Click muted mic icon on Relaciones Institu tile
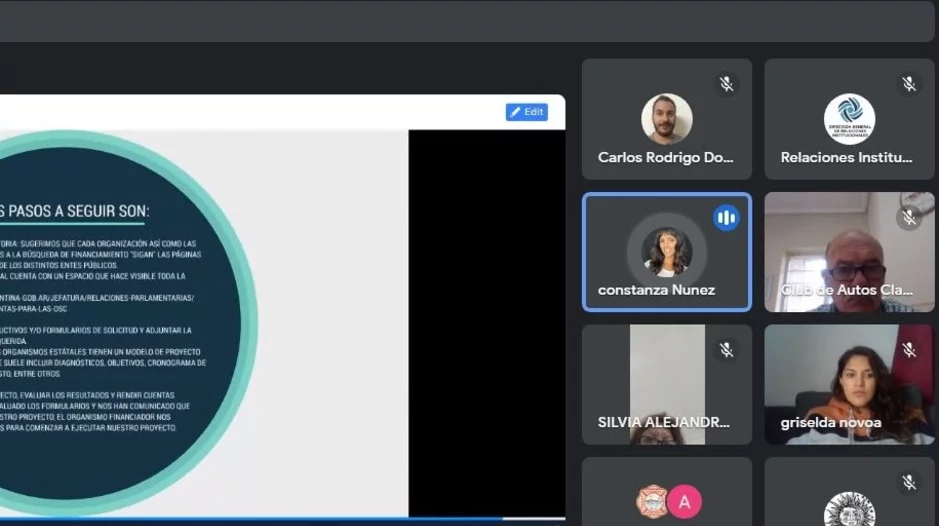This screenshot has height=526, width=939. [x=909, y=84]
